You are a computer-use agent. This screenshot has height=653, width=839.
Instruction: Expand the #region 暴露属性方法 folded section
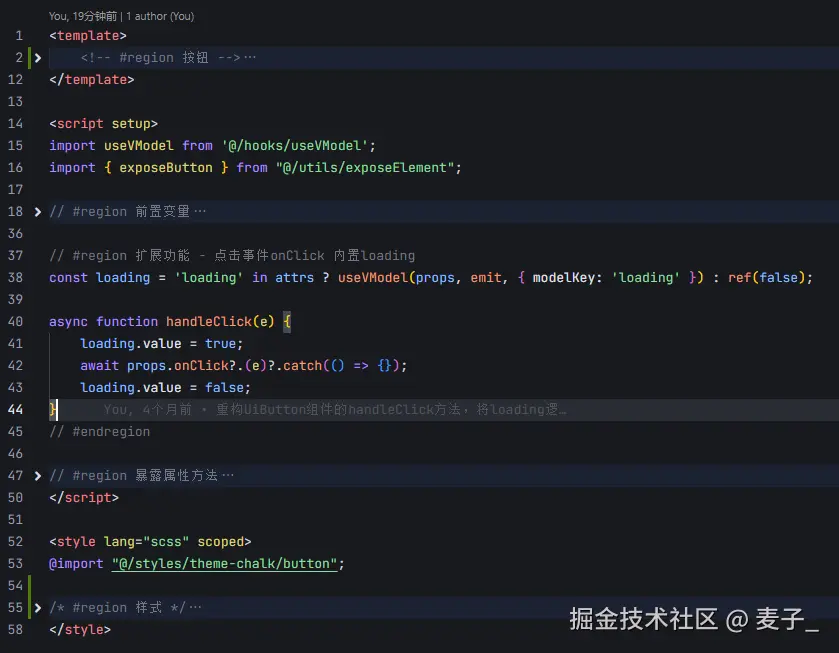coord(37,475)
